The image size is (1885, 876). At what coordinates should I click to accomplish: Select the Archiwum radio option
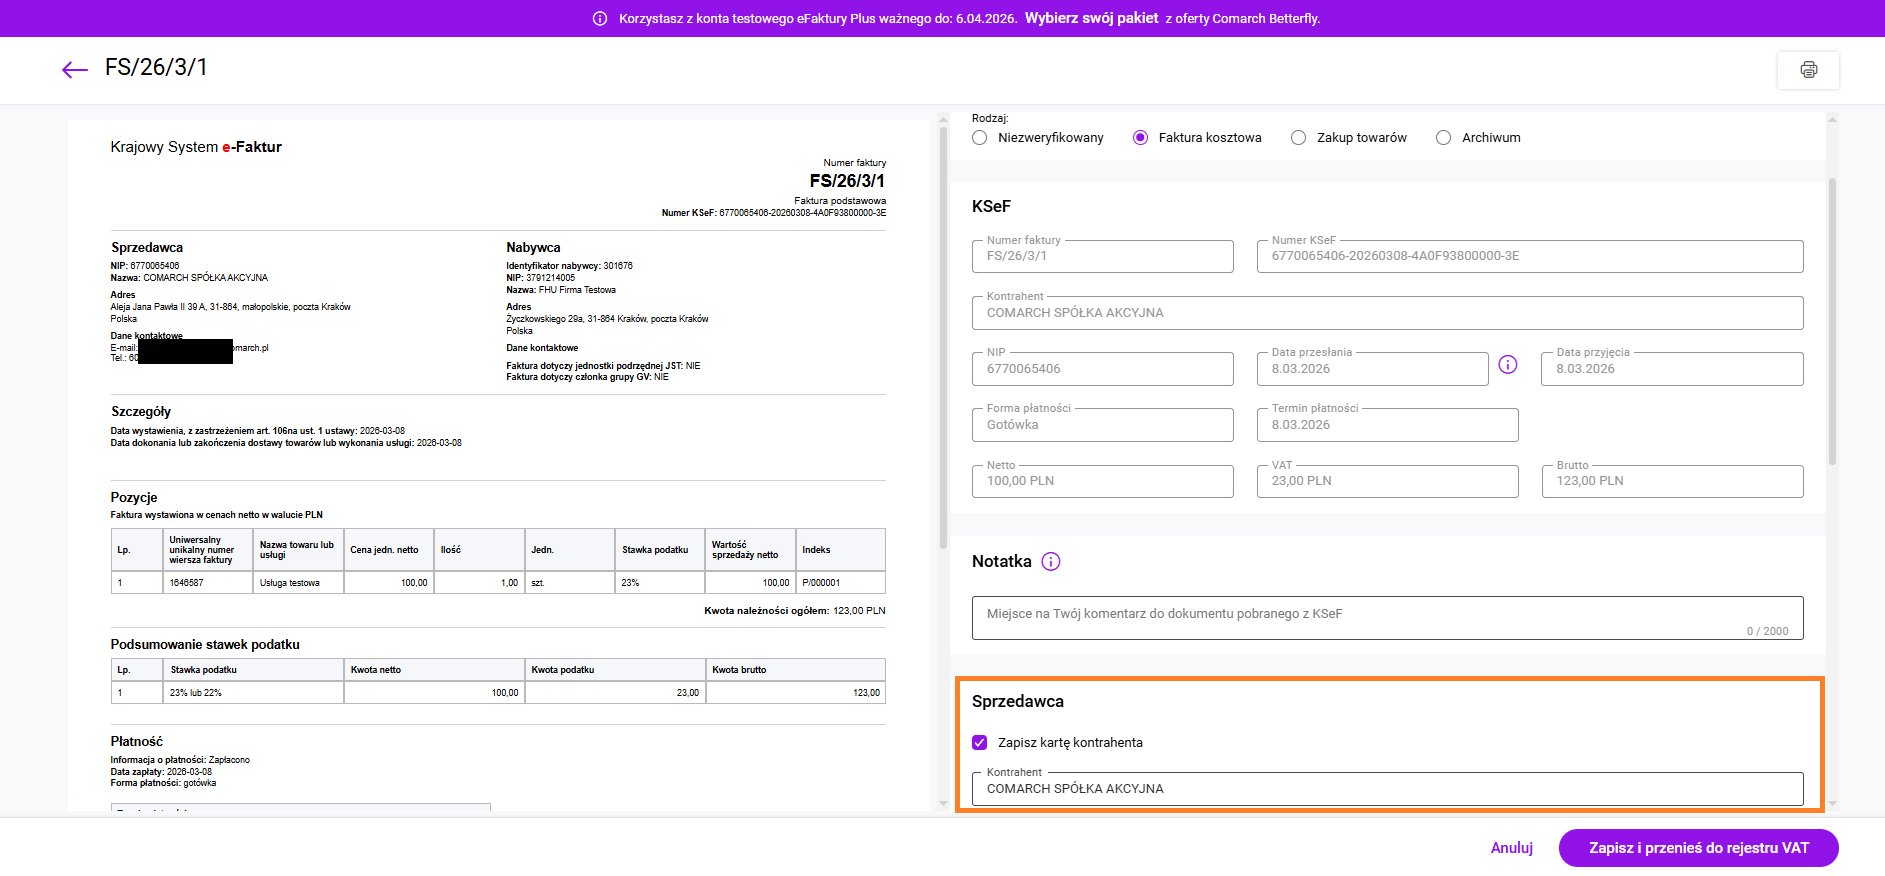coord(1443,138)
